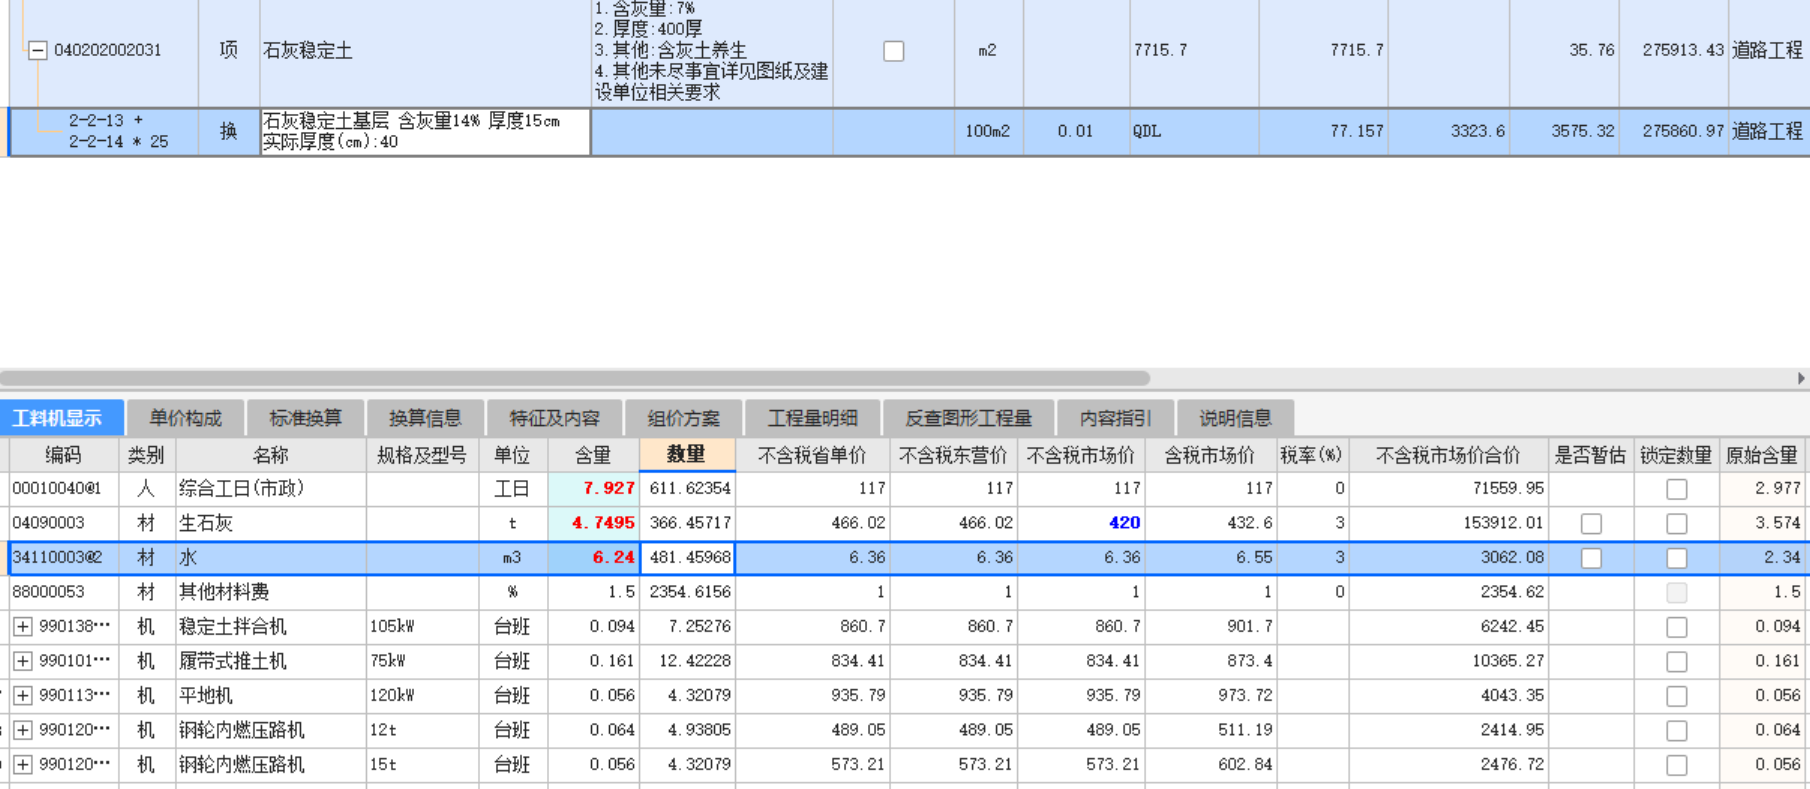Image resolution: width=1810 pixels, height=789 pixels.
Task: Click the scrollbar right arrow
Action: pyautogui.click(x=1801, y=379)
